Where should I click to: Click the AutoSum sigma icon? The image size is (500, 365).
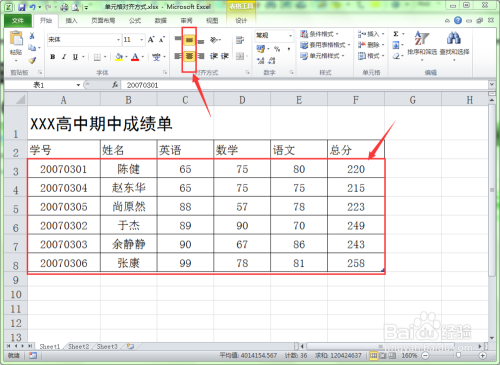(x=396, y=34)
